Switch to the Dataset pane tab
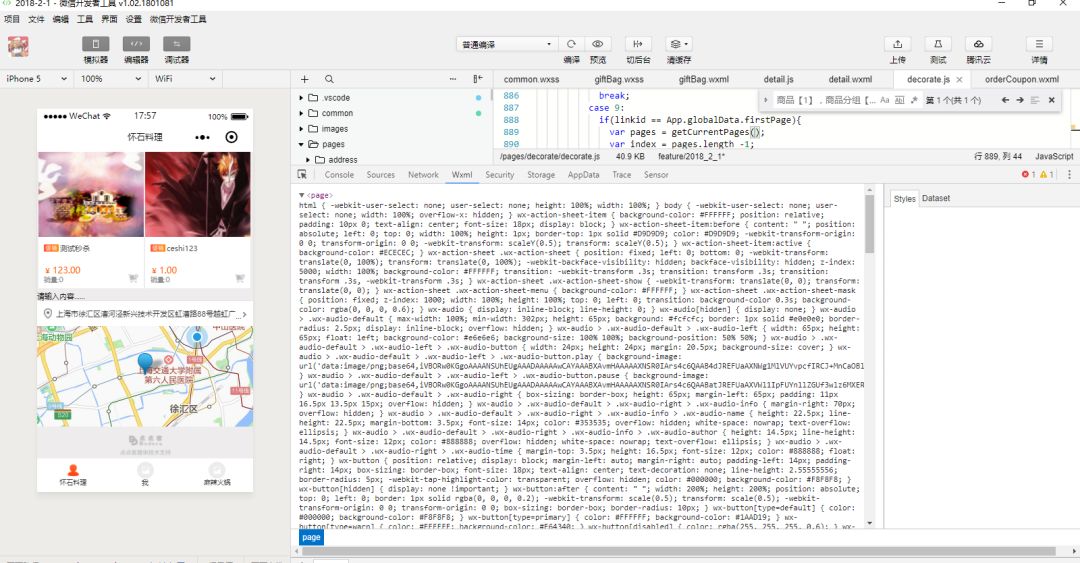 click(x=935, y=198)
